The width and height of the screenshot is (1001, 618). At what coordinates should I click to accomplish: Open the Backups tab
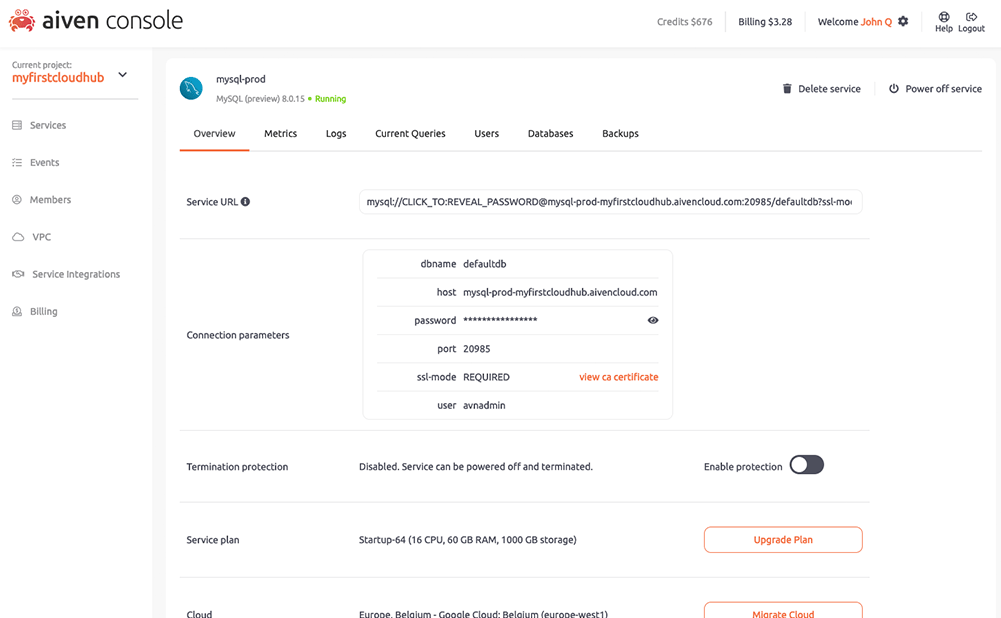point(620,133)
